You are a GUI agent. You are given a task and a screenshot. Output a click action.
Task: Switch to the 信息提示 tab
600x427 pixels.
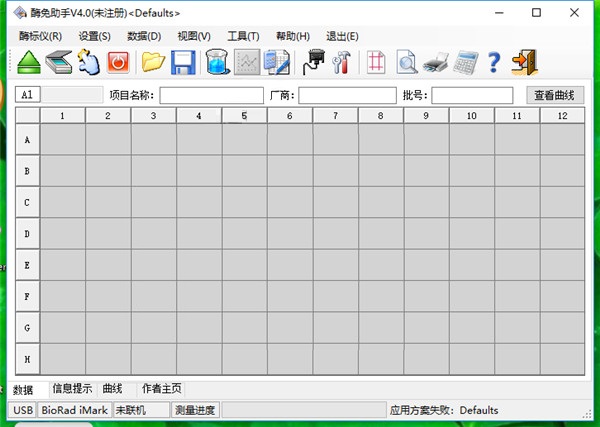72,388
